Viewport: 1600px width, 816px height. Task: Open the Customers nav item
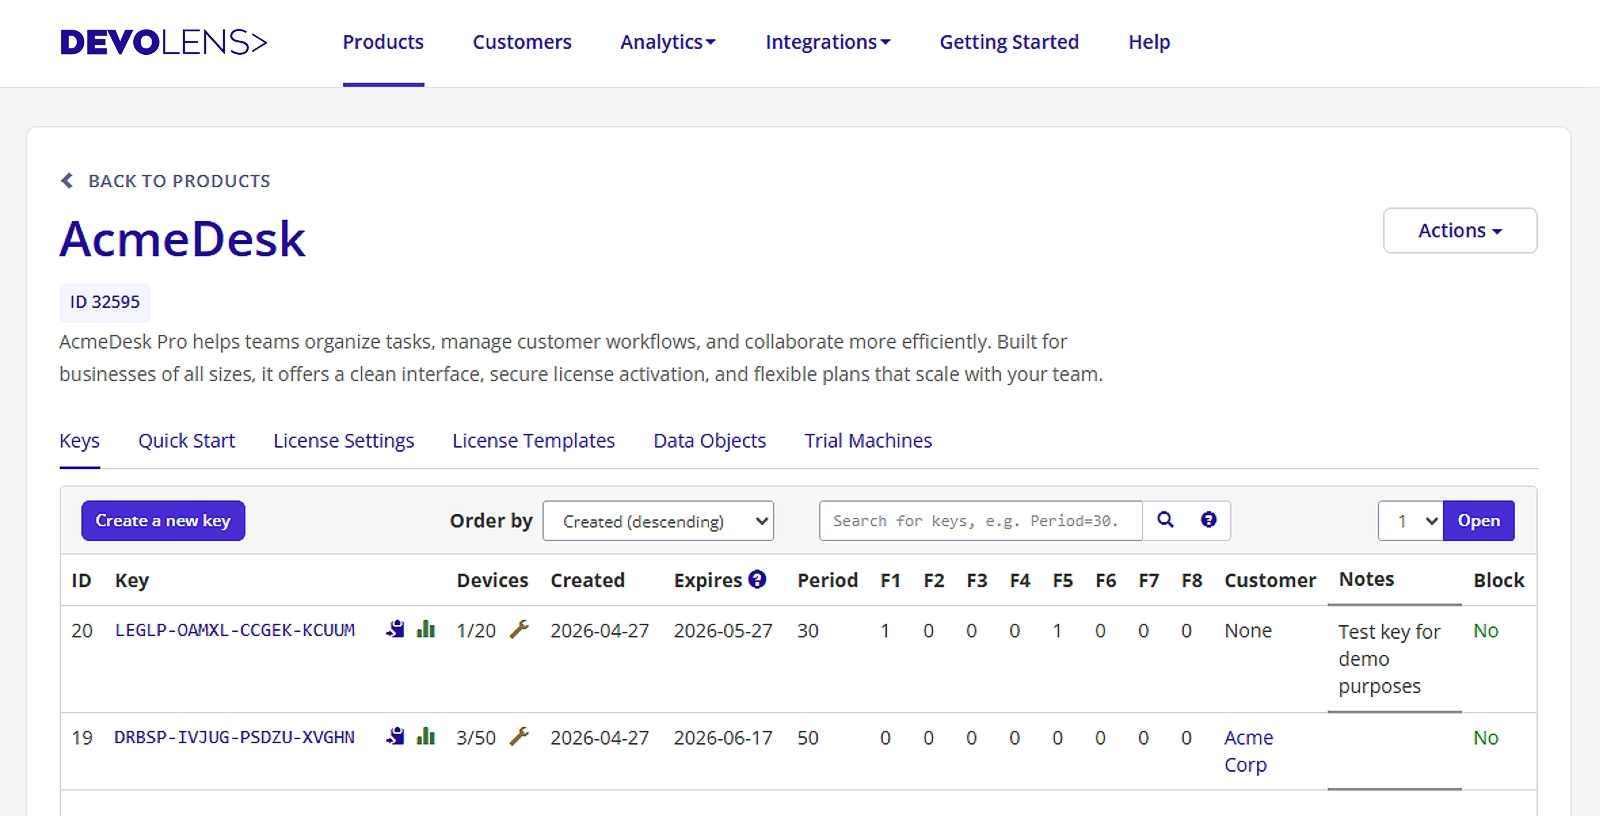tap(522, 42)
